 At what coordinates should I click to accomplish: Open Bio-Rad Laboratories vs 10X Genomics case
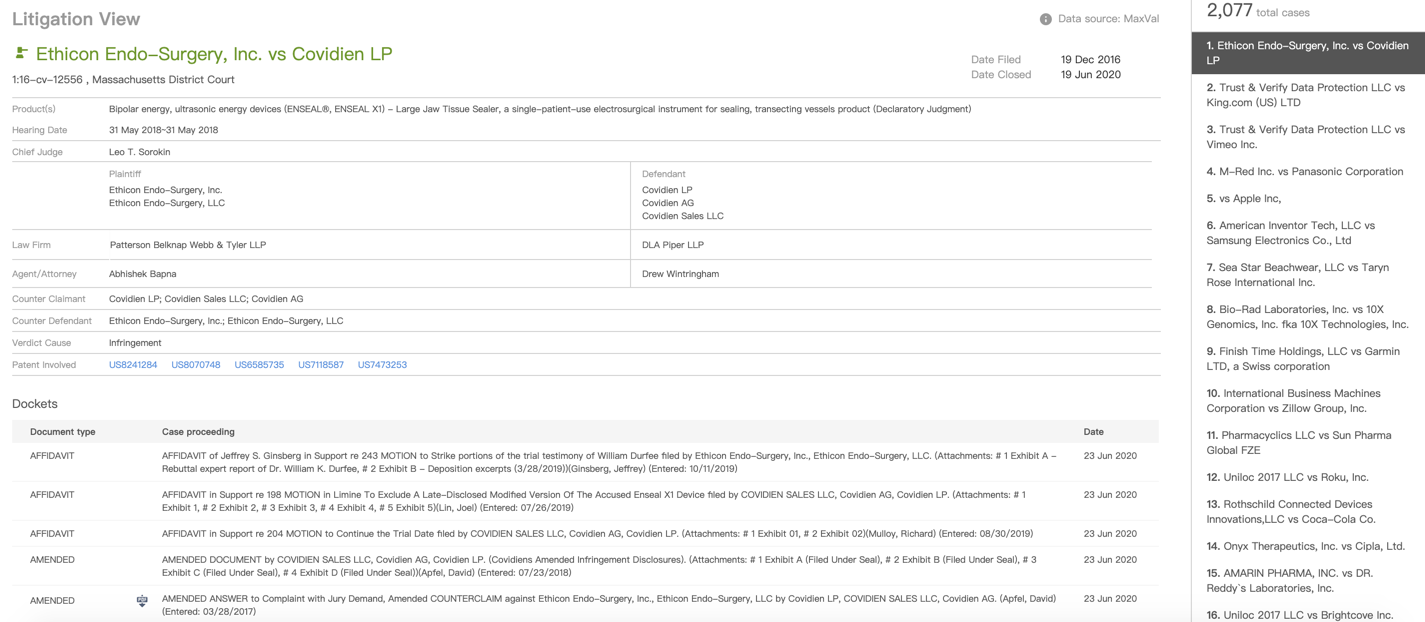[1307, 317]
